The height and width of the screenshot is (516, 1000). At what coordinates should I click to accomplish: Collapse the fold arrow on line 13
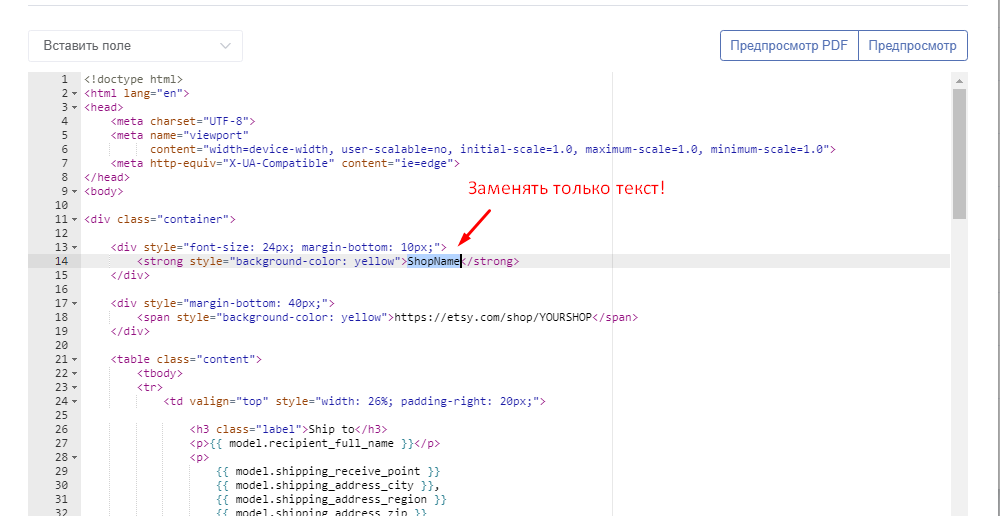[75, 247]
